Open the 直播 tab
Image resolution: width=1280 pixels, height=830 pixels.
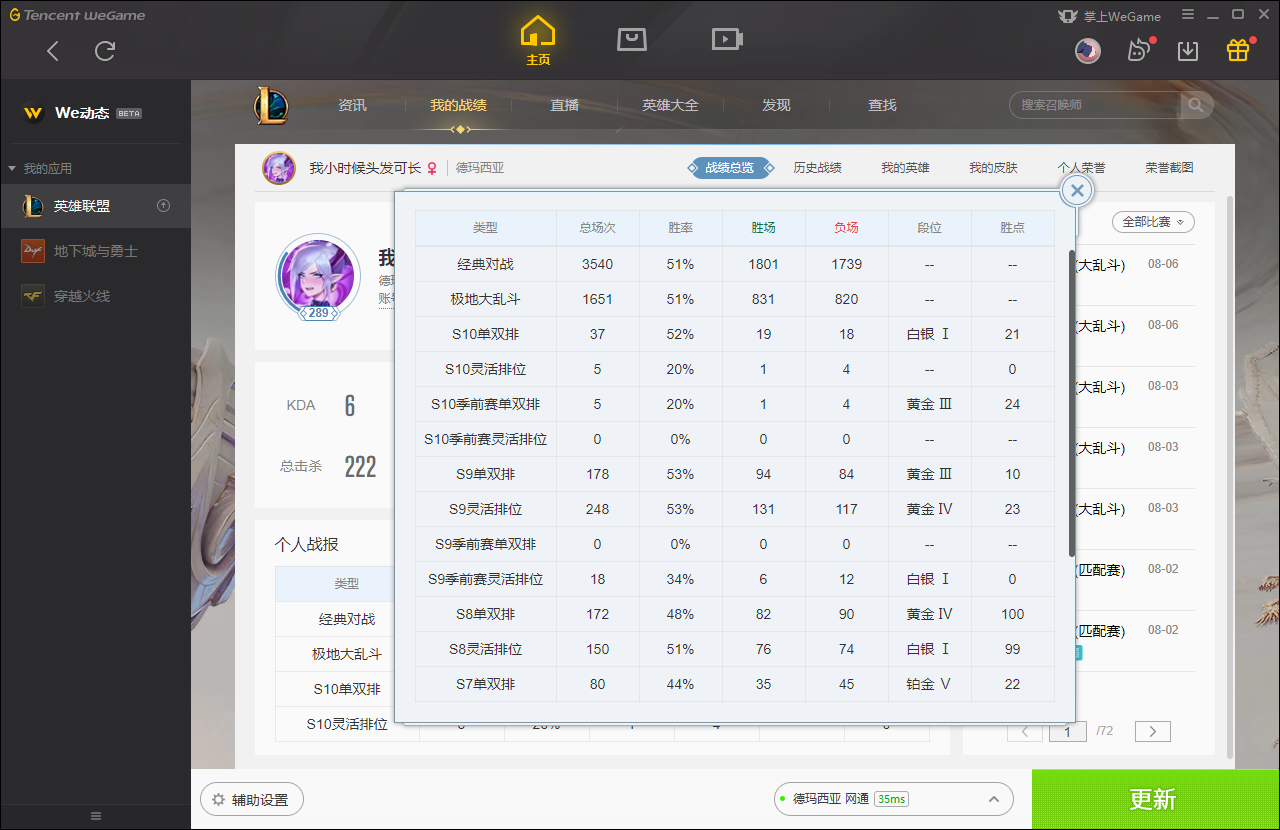[x=564, y=105]
